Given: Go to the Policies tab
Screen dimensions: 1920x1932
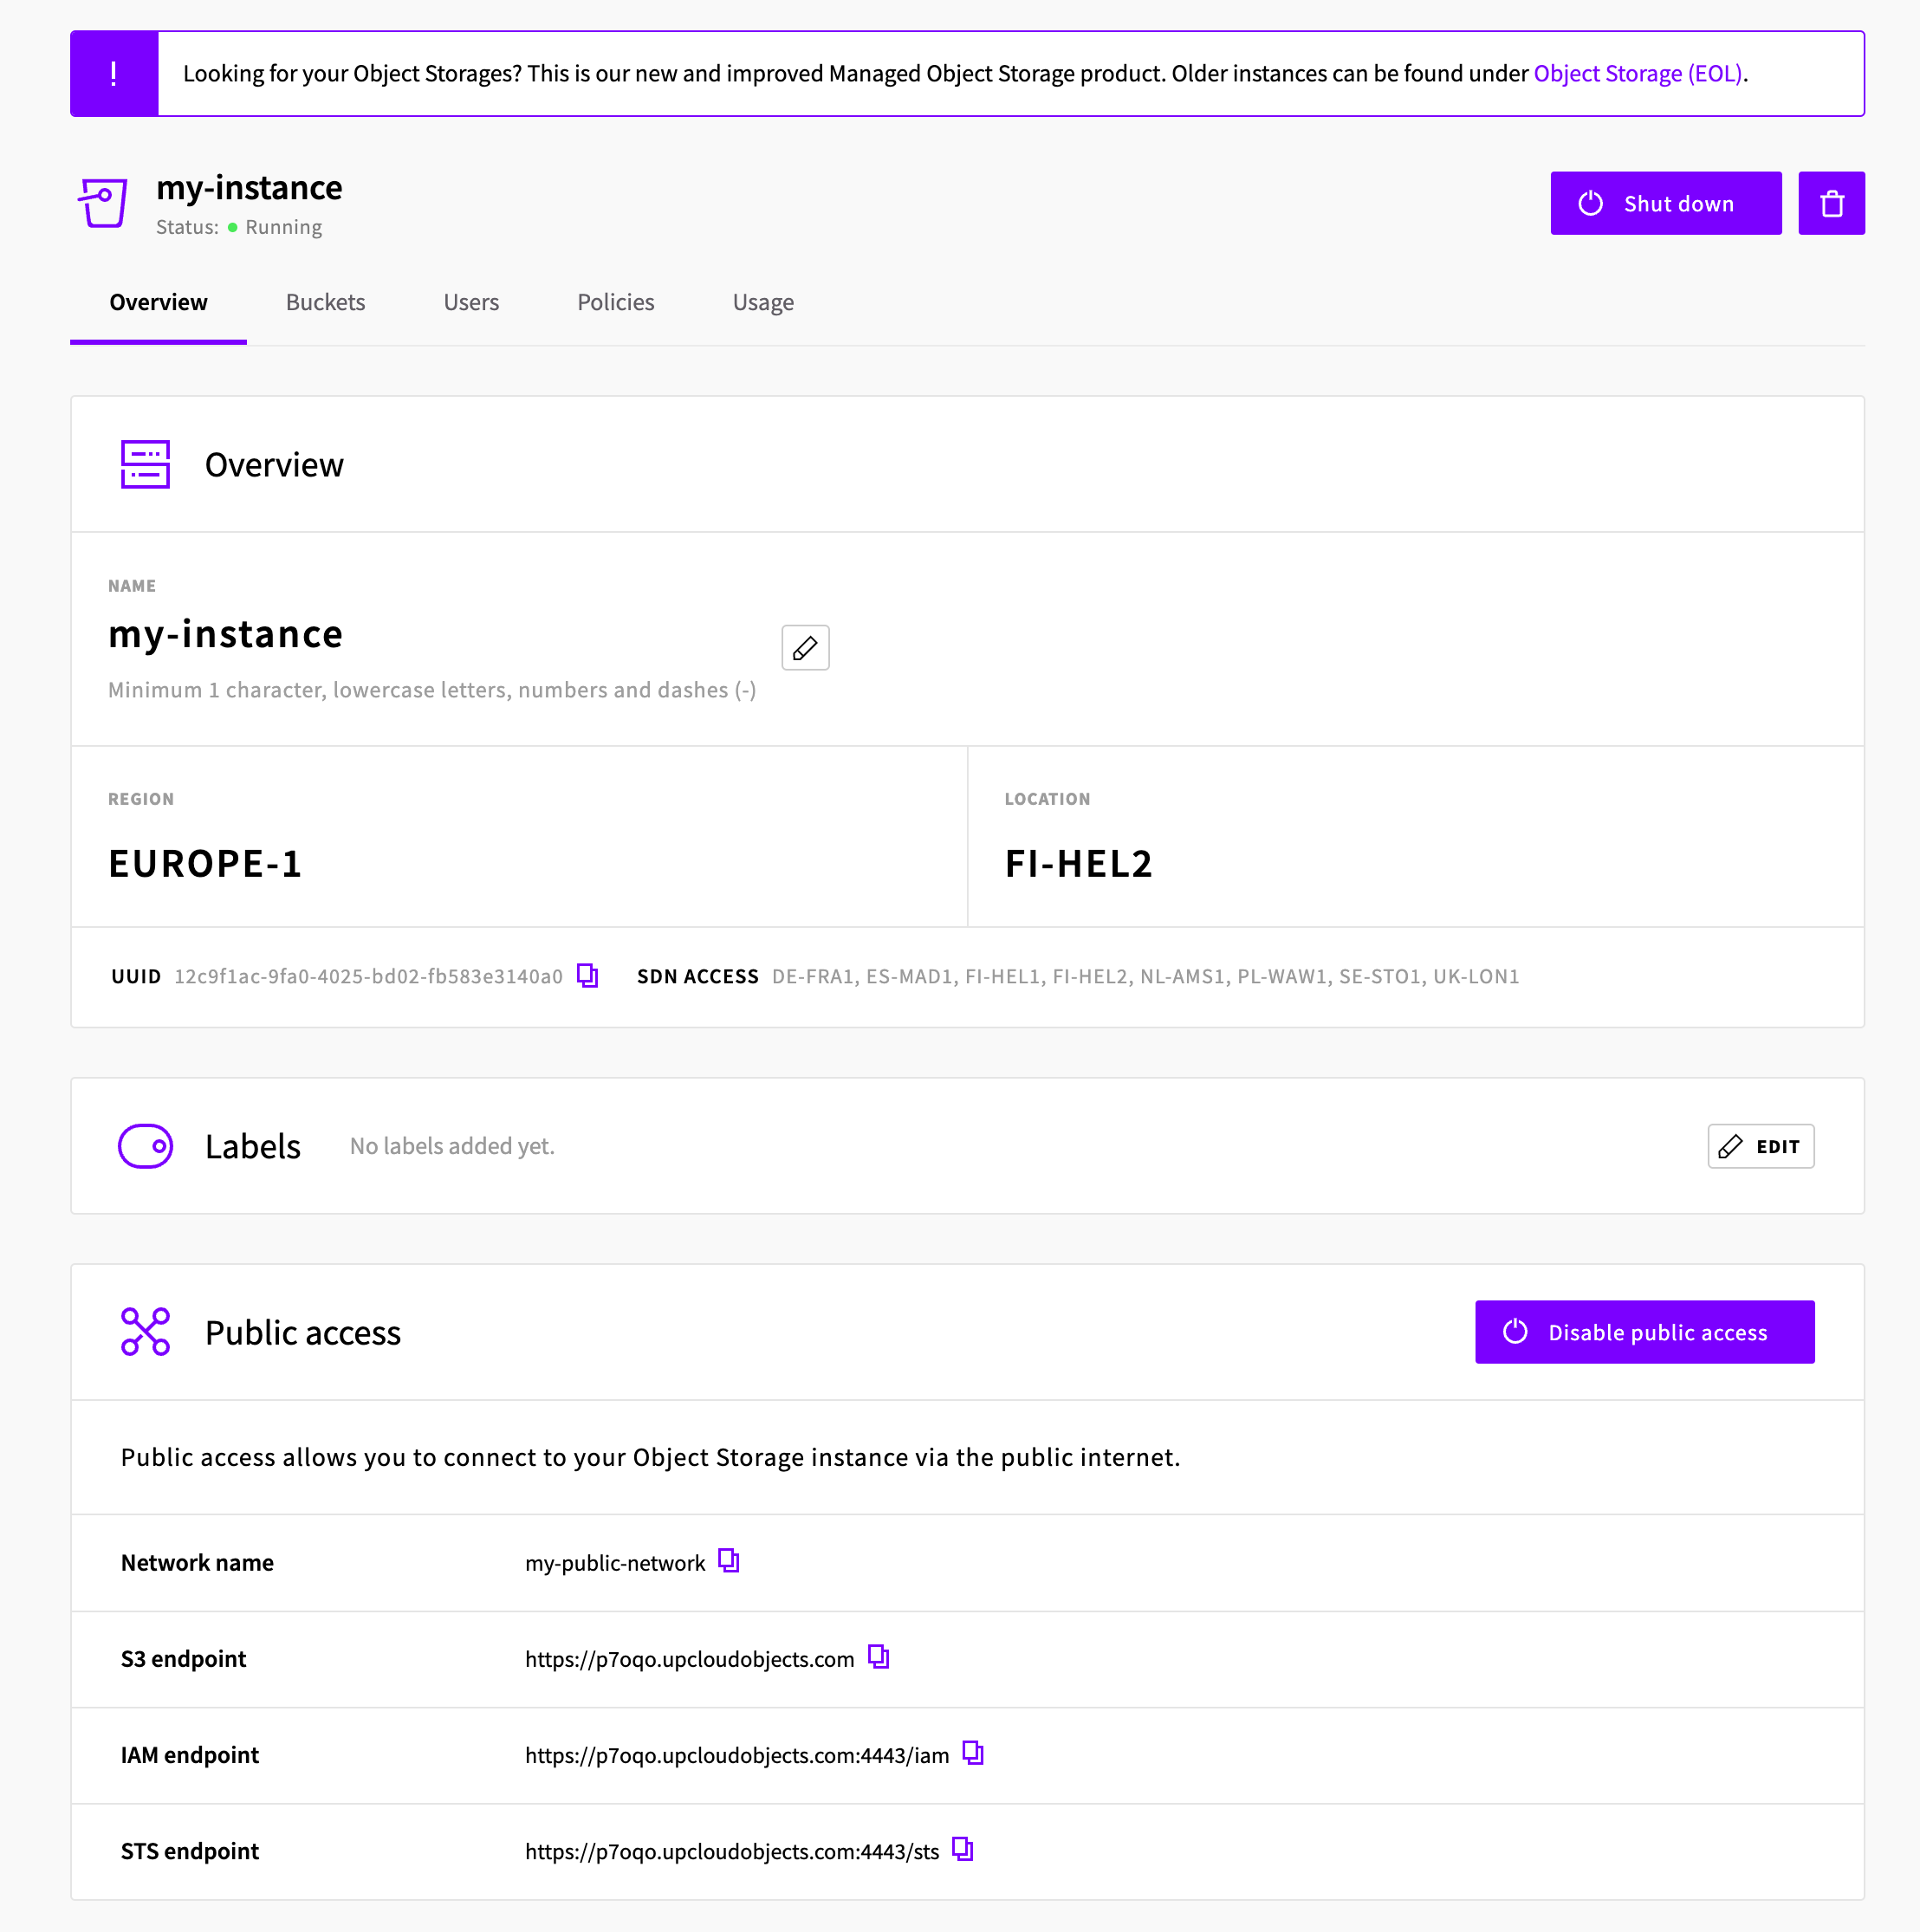Looking at the screenshot, I should point(616,302).
